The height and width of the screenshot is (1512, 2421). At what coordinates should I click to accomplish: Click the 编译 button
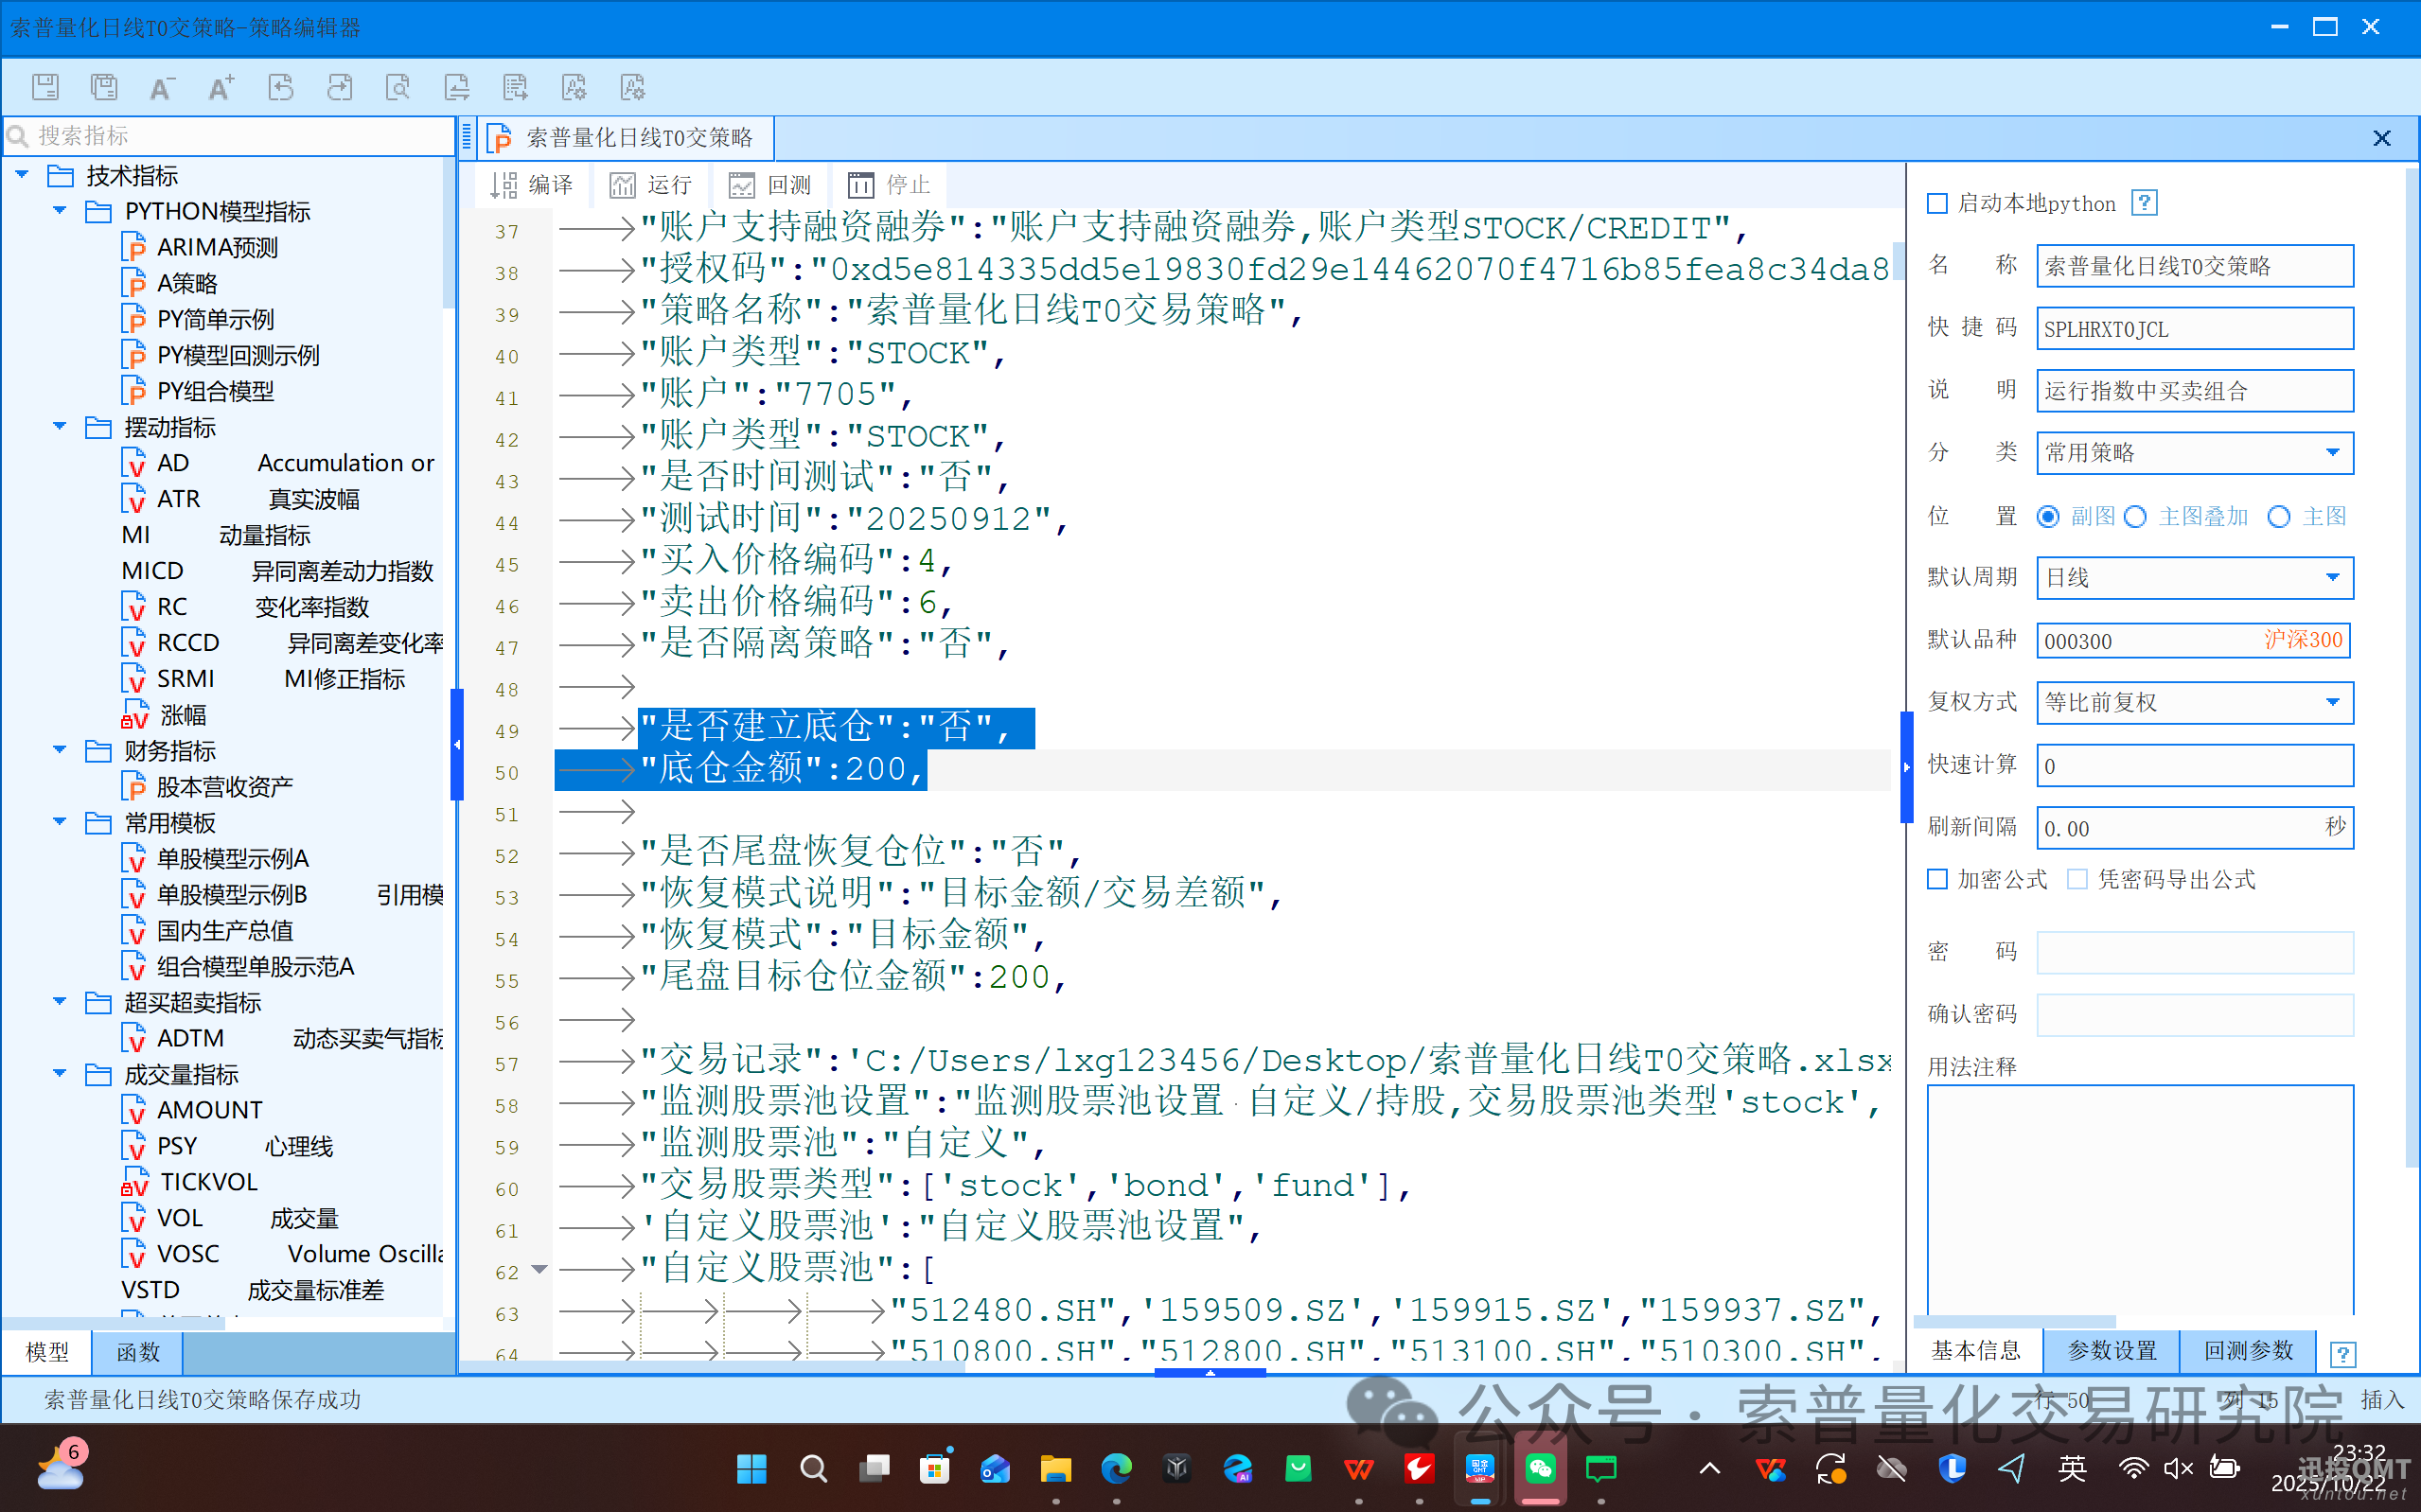[532, 185]
